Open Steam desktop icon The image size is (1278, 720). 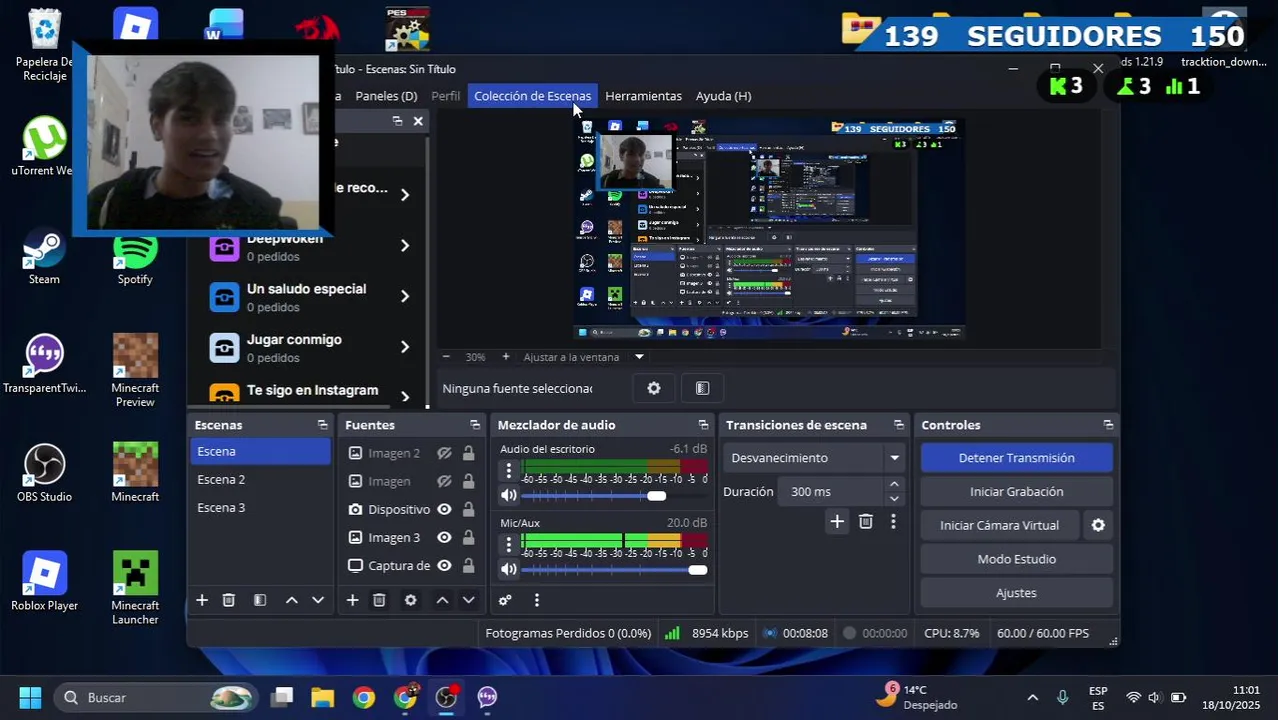pyautogui.click(x=44, y=257)
